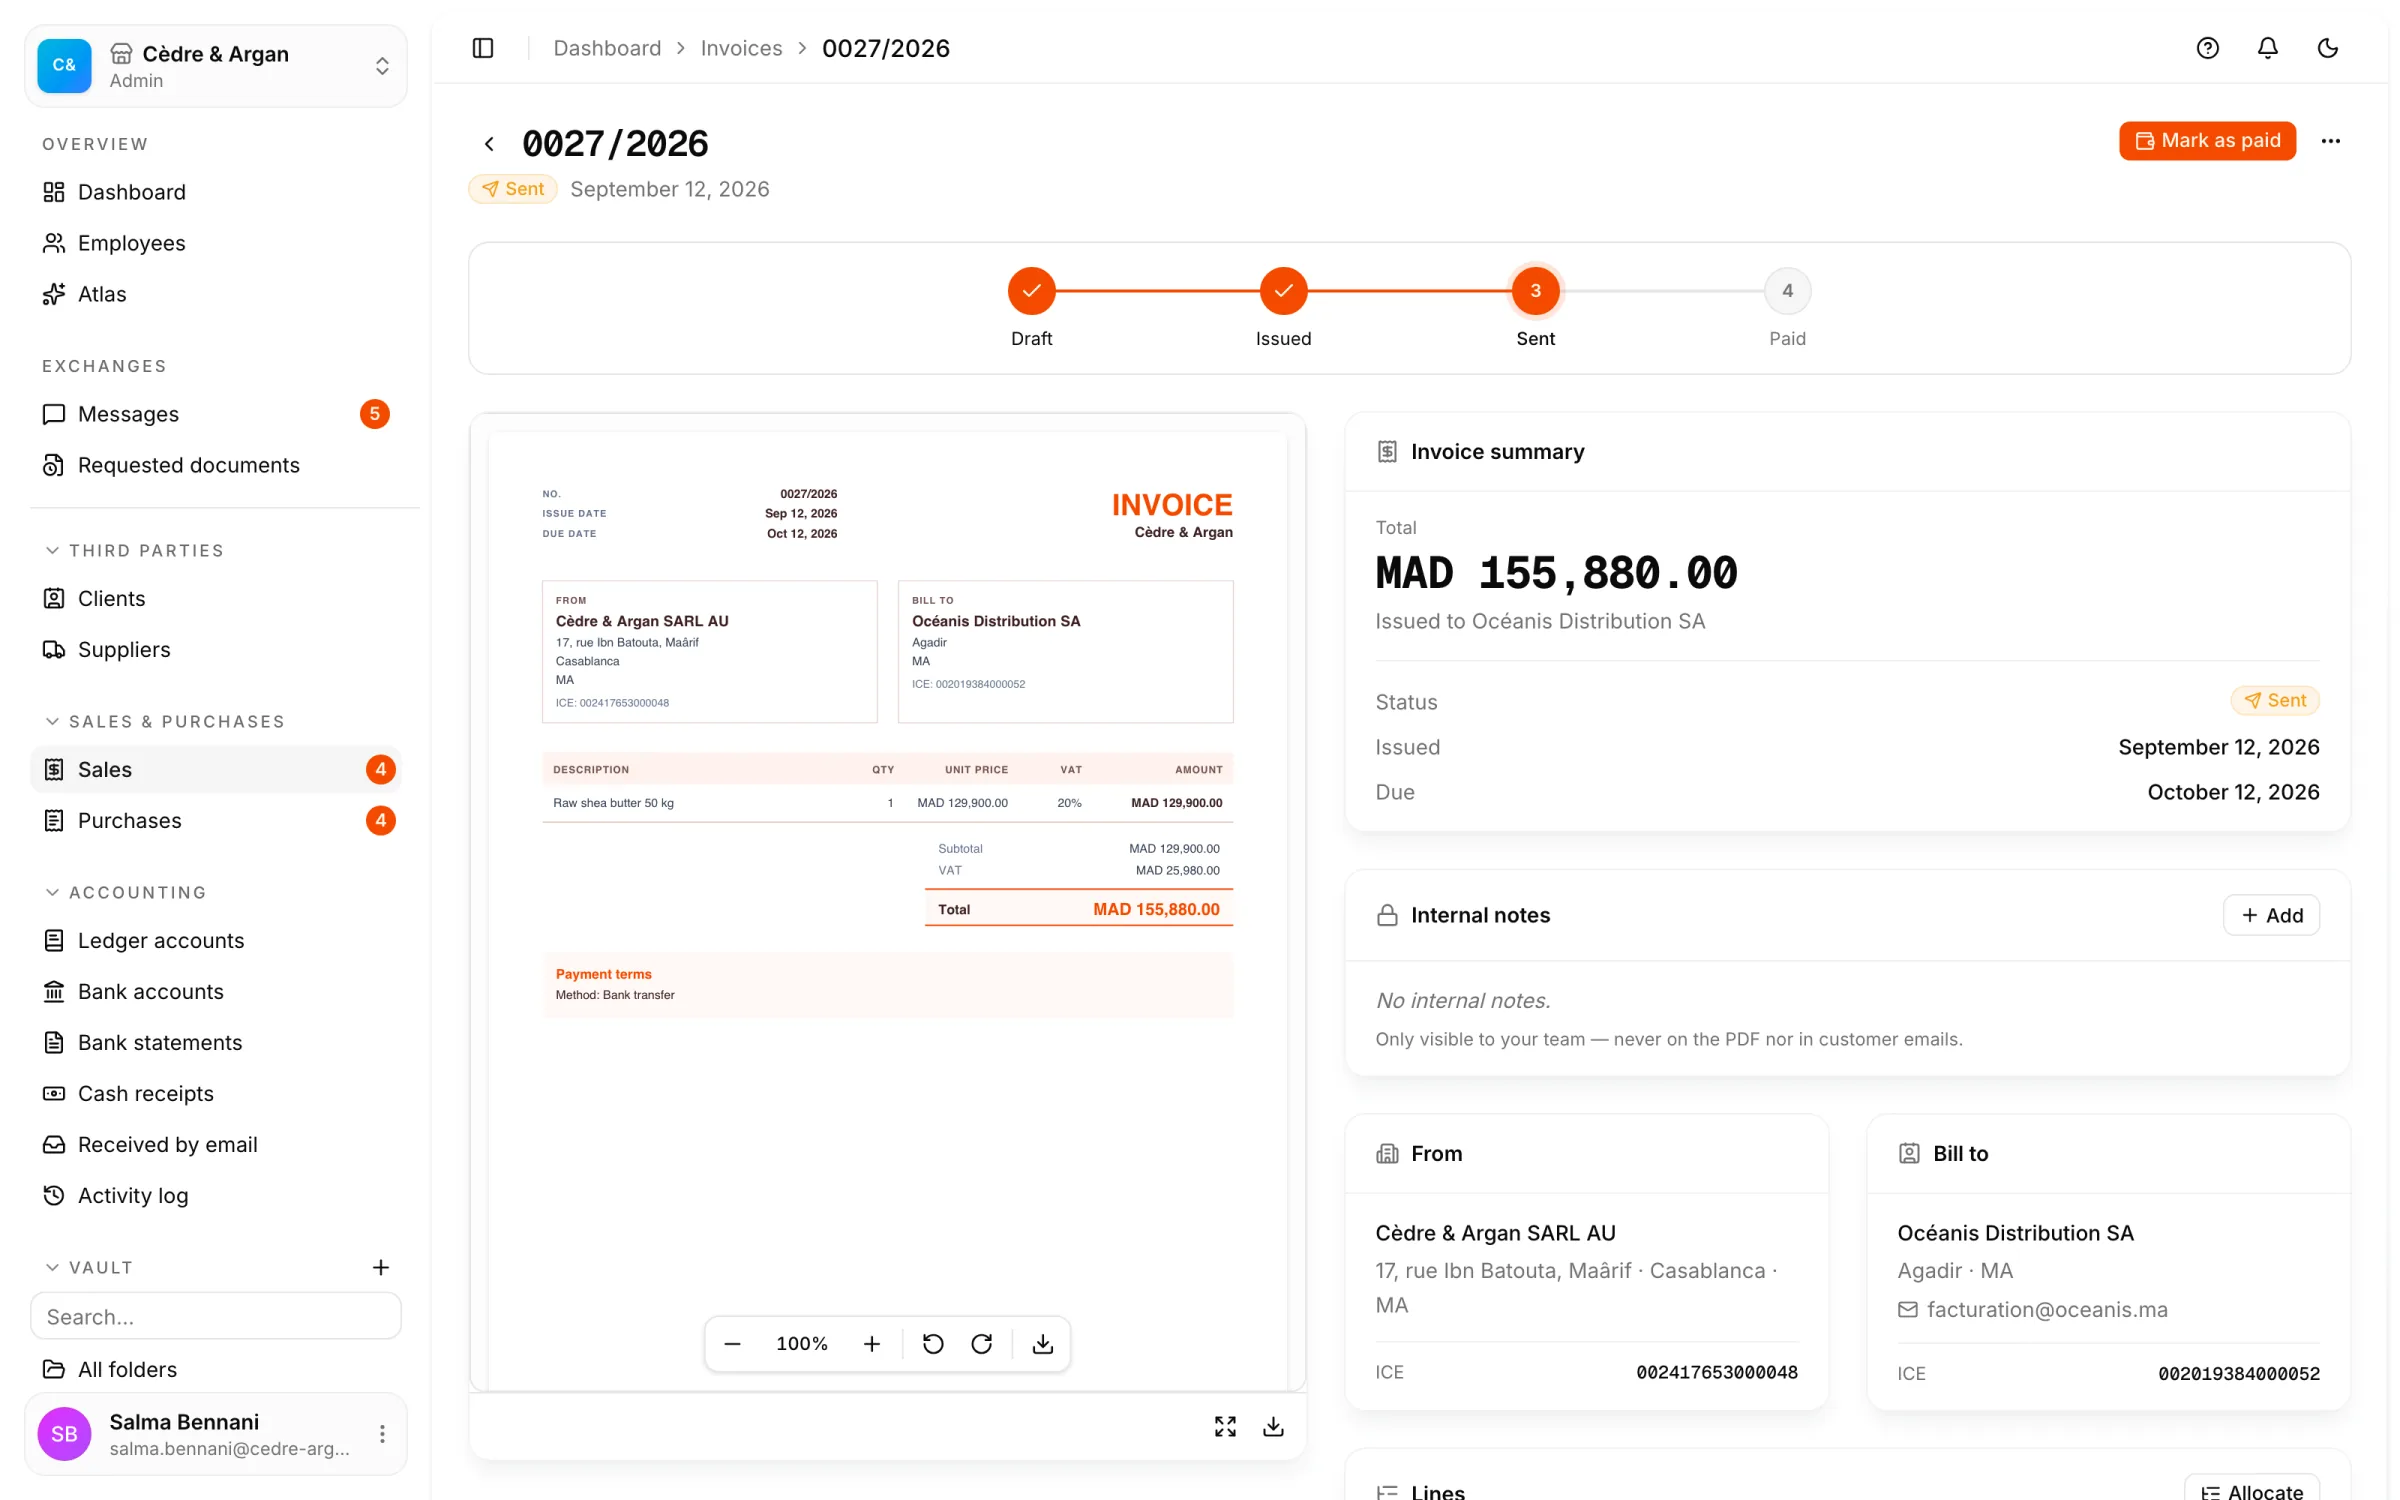
Task: Go back with the arrow beside 0027/2026
Action: 489,144
